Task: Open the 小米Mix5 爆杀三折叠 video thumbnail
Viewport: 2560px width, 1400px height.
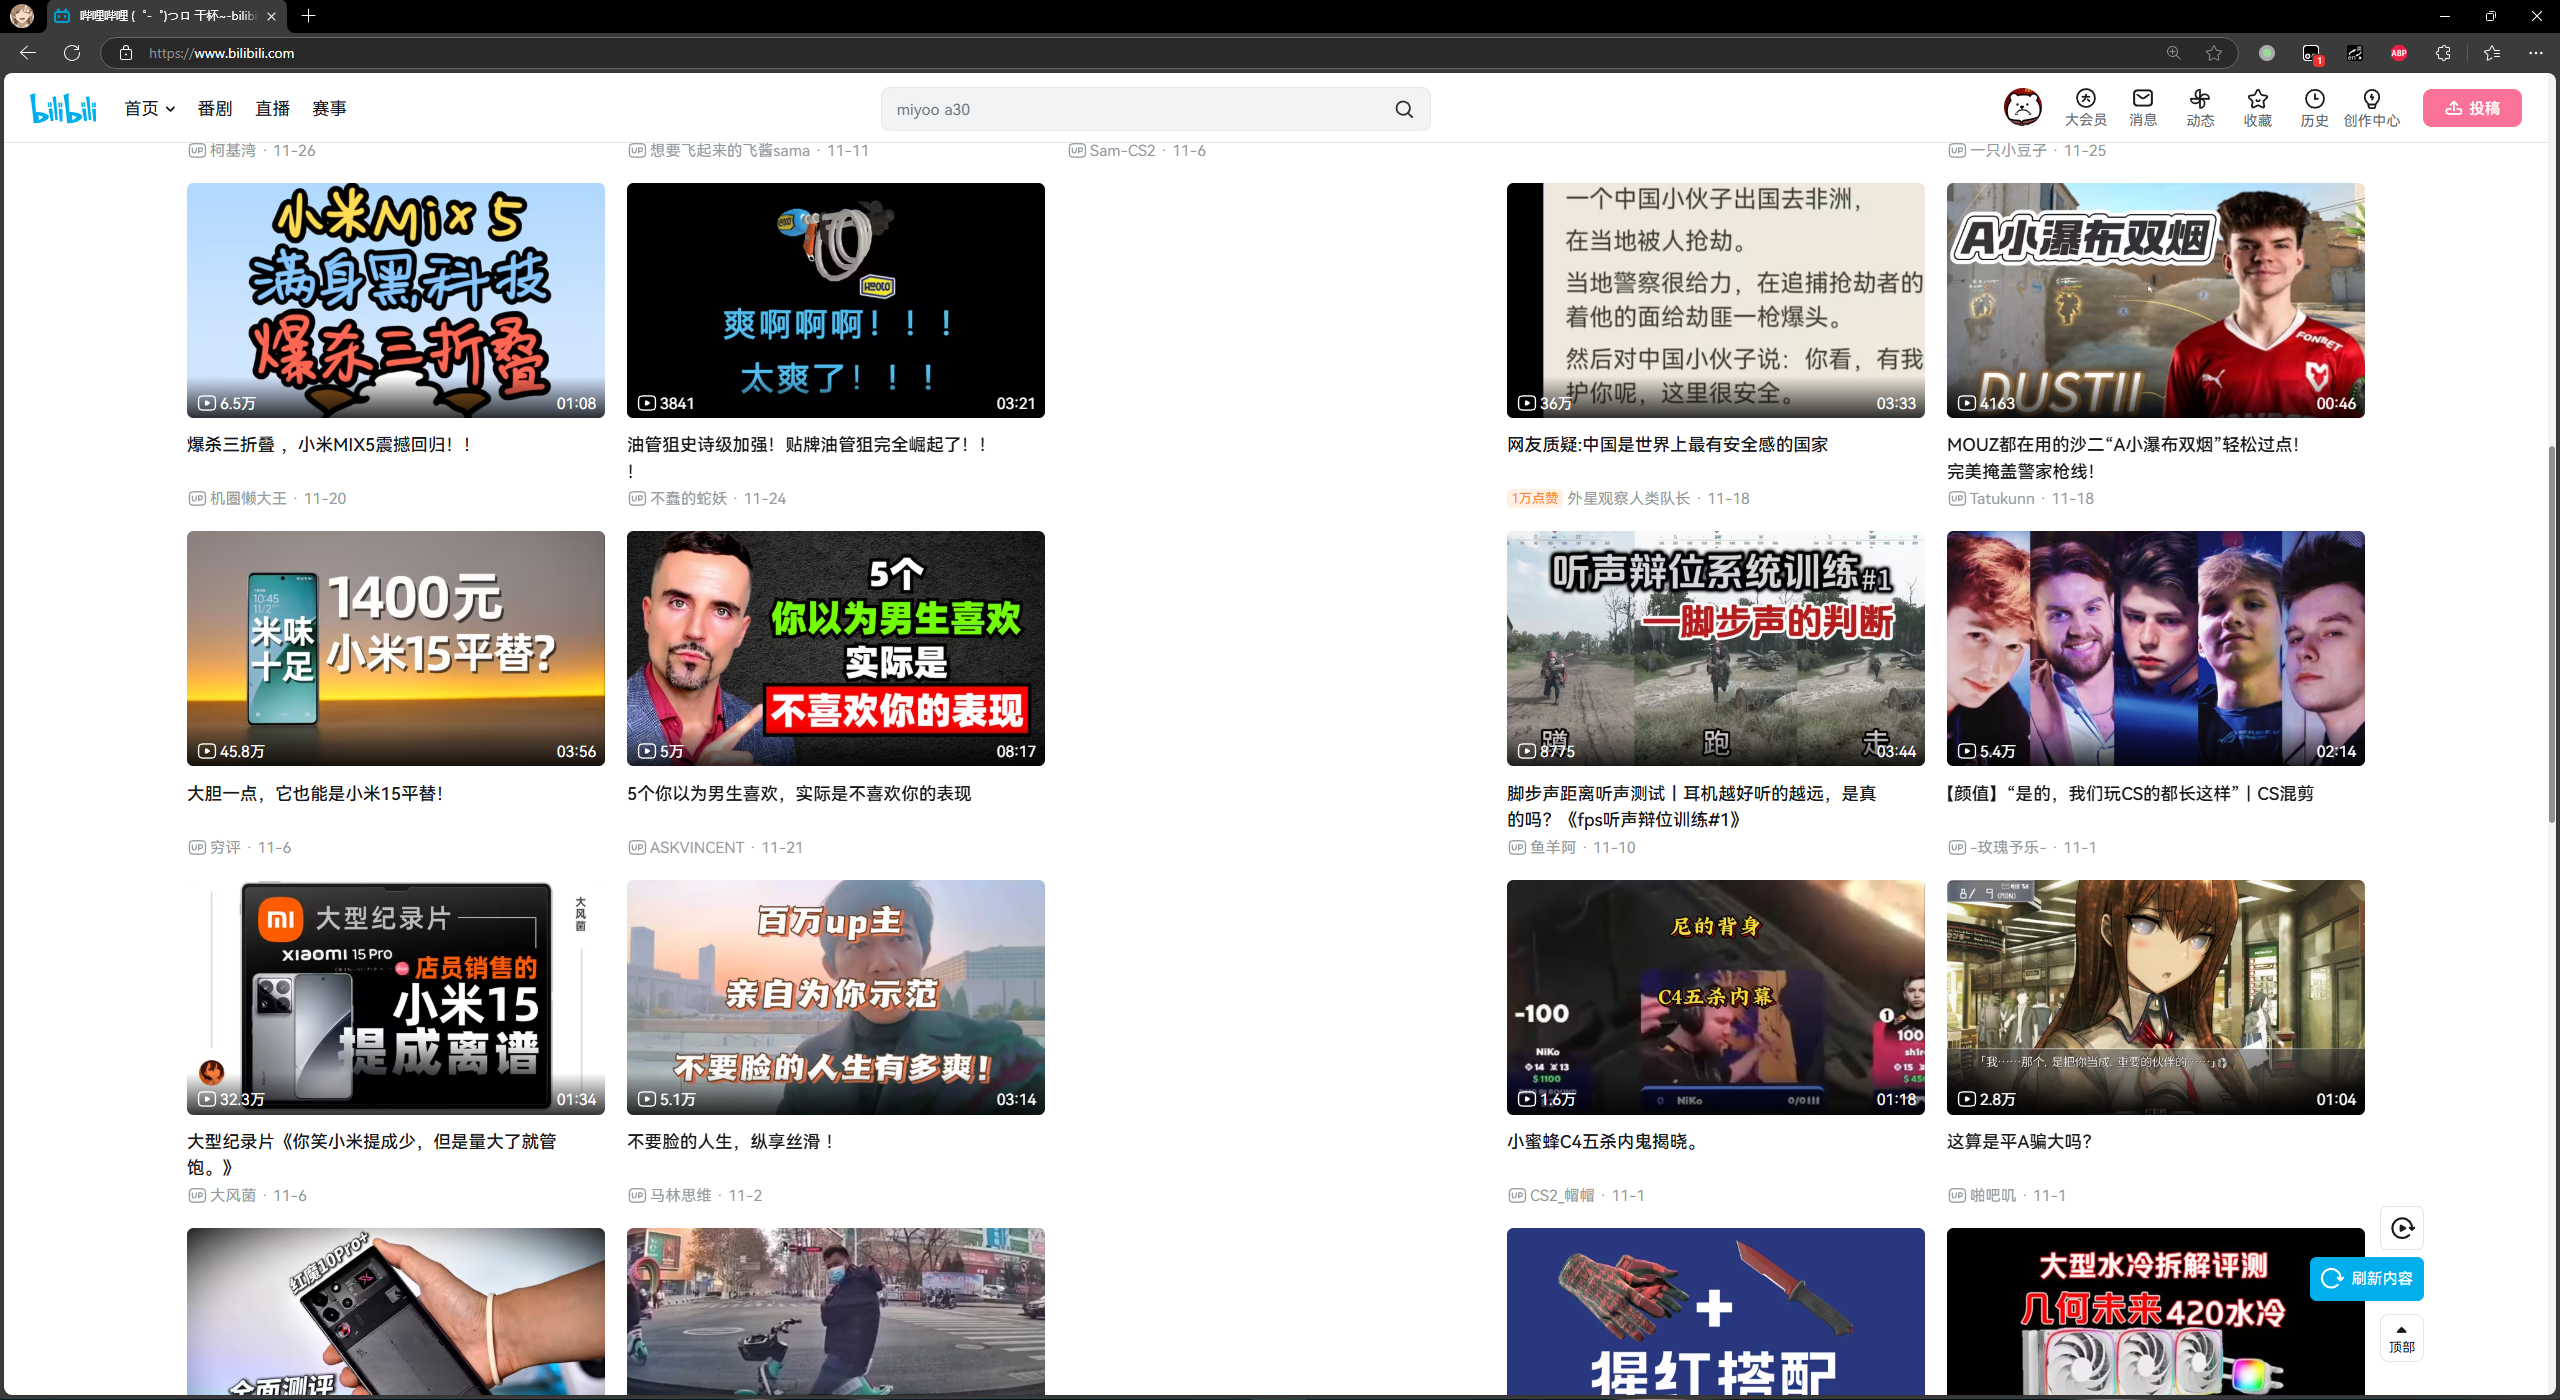Action: [395, 300]
